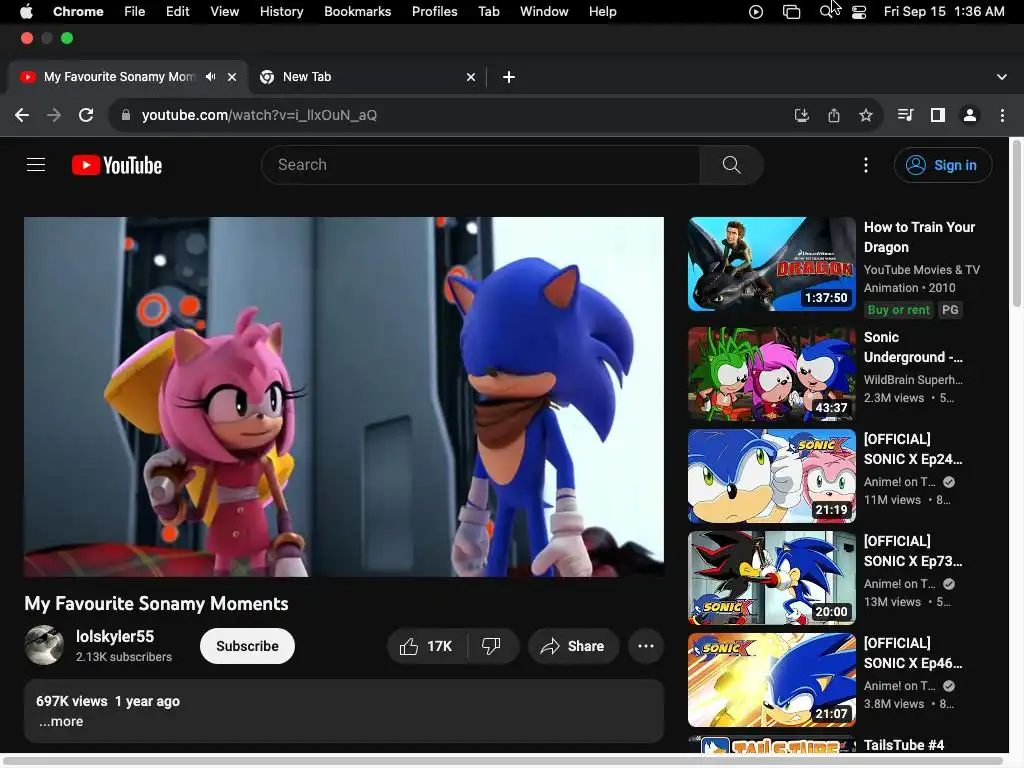Viewport: 1024px width, 768px height.
Task: Open SONIC X Ep46 title link
Action: tap(912, 653)
